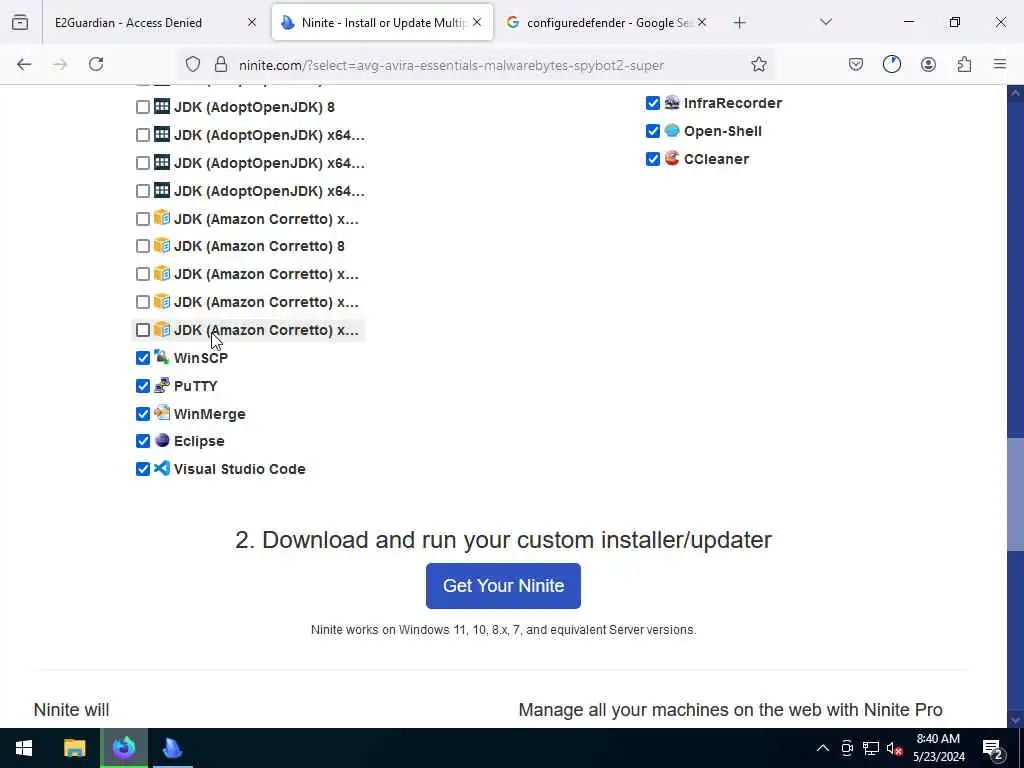Click the circular extension icon in toolbar
The height and width of the screenshot is (768, 1024).
pyautogui.click(x=891, y=64)
